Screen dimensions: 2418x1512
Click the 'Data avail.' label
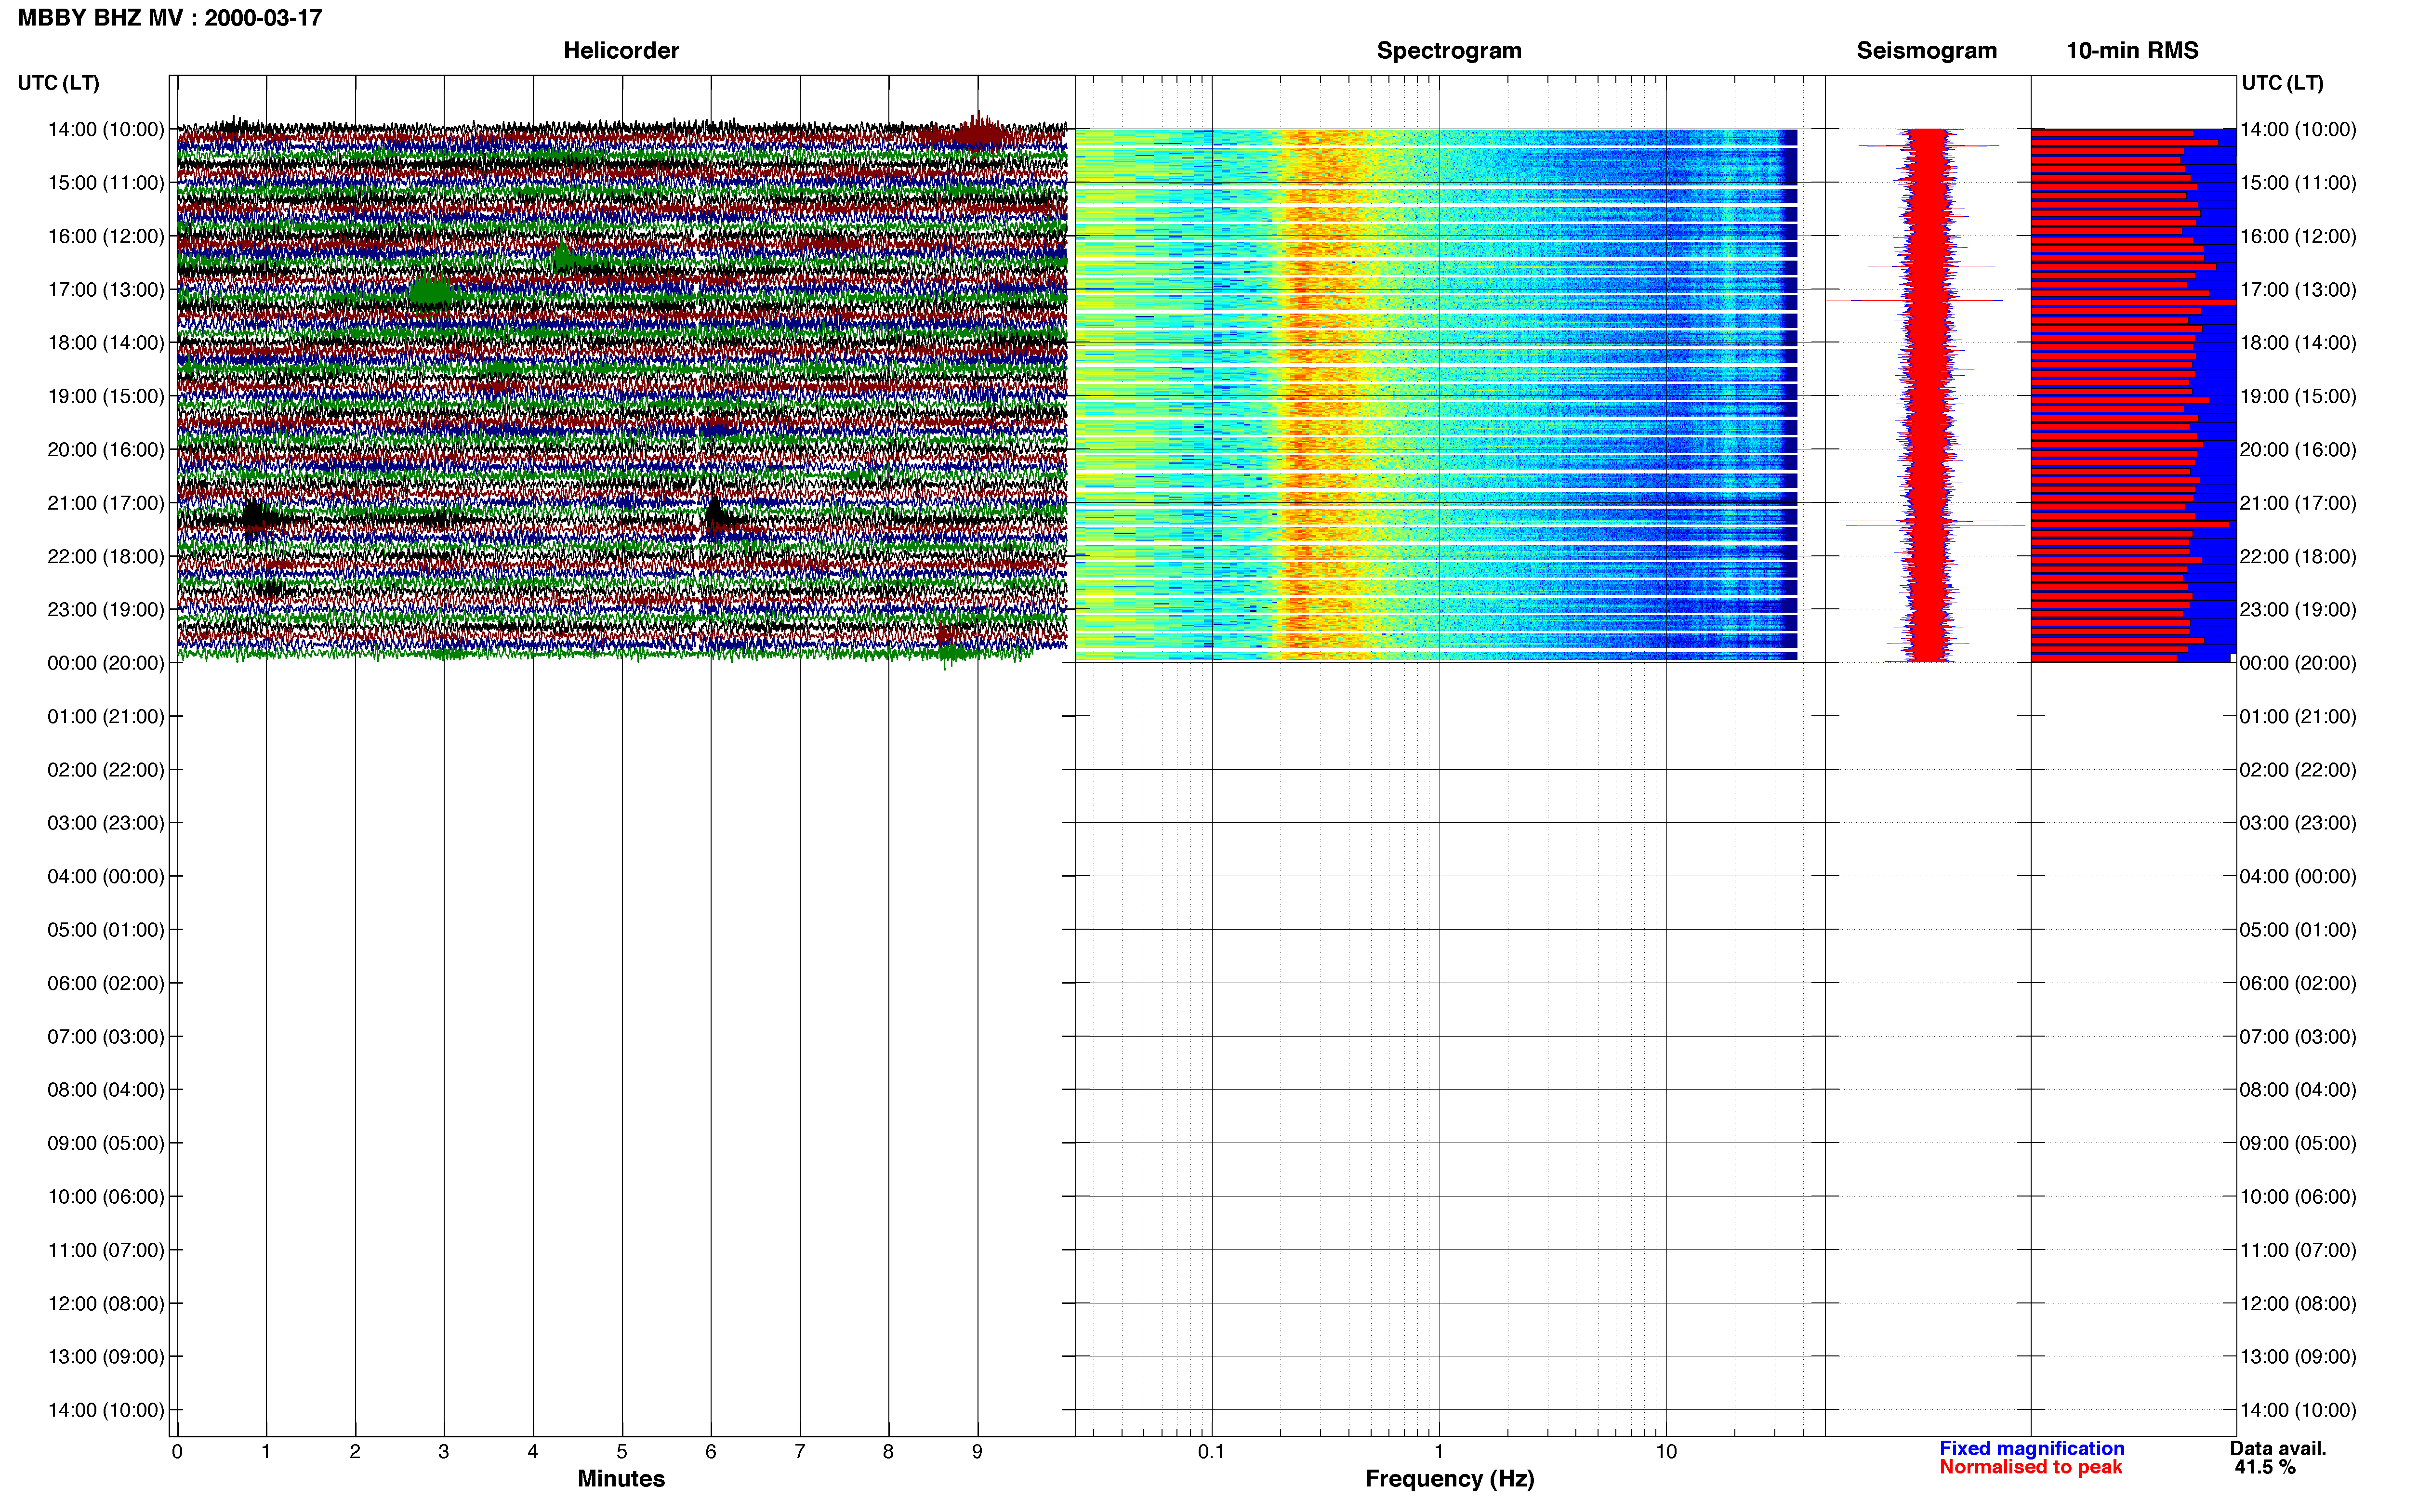[2278, 1448]
